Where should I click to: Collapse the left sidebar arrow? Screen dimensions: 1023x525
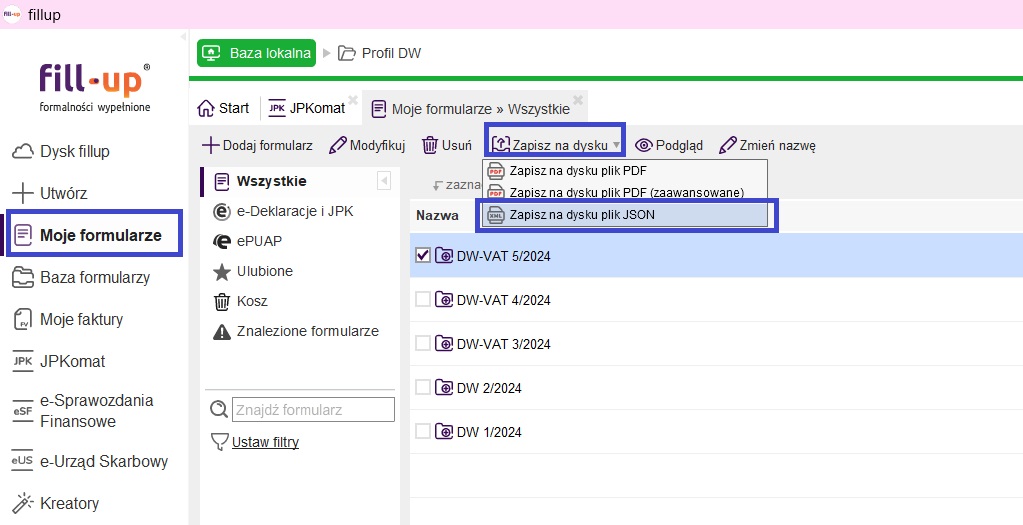[183, 37]
